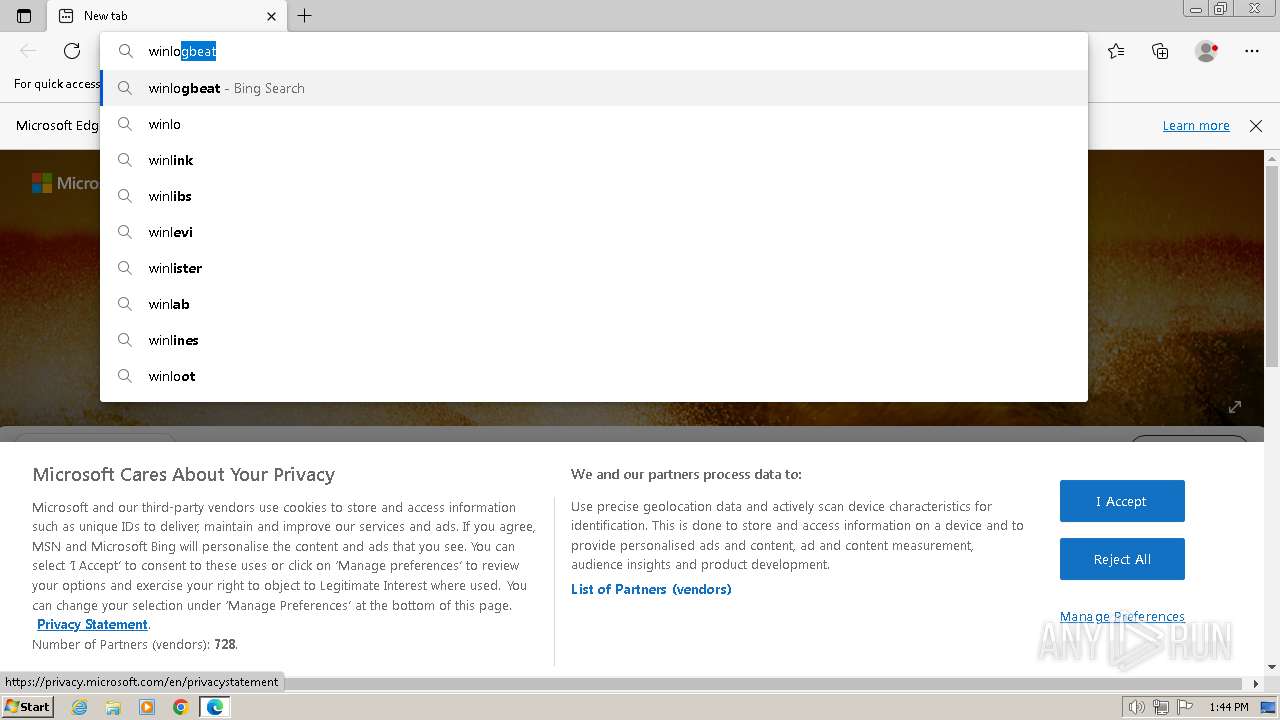Viewport: 1280px width, 720px height.
Task: Choose the 'winlevi' search suggestion
Action: (594, 232)
